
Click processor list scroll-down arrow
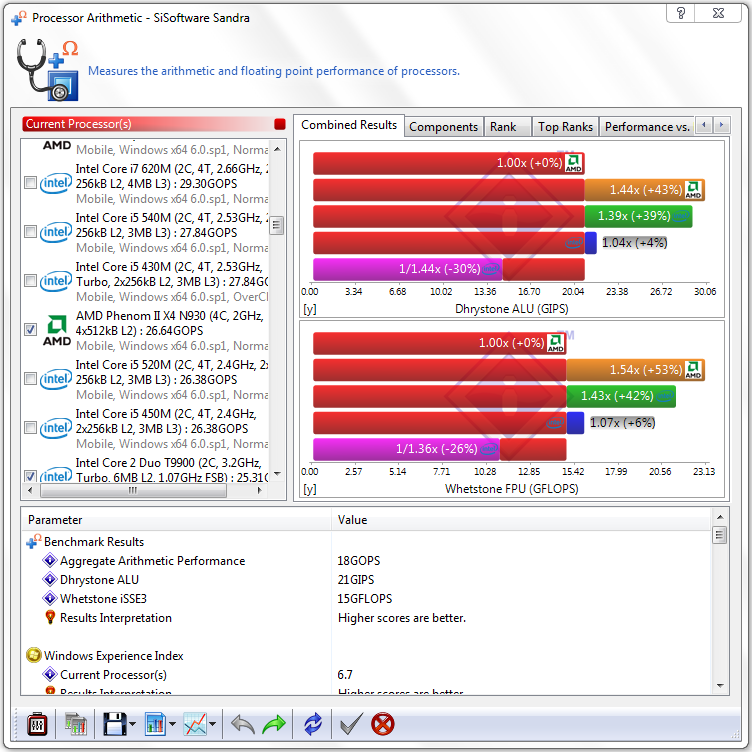point(277,474)
